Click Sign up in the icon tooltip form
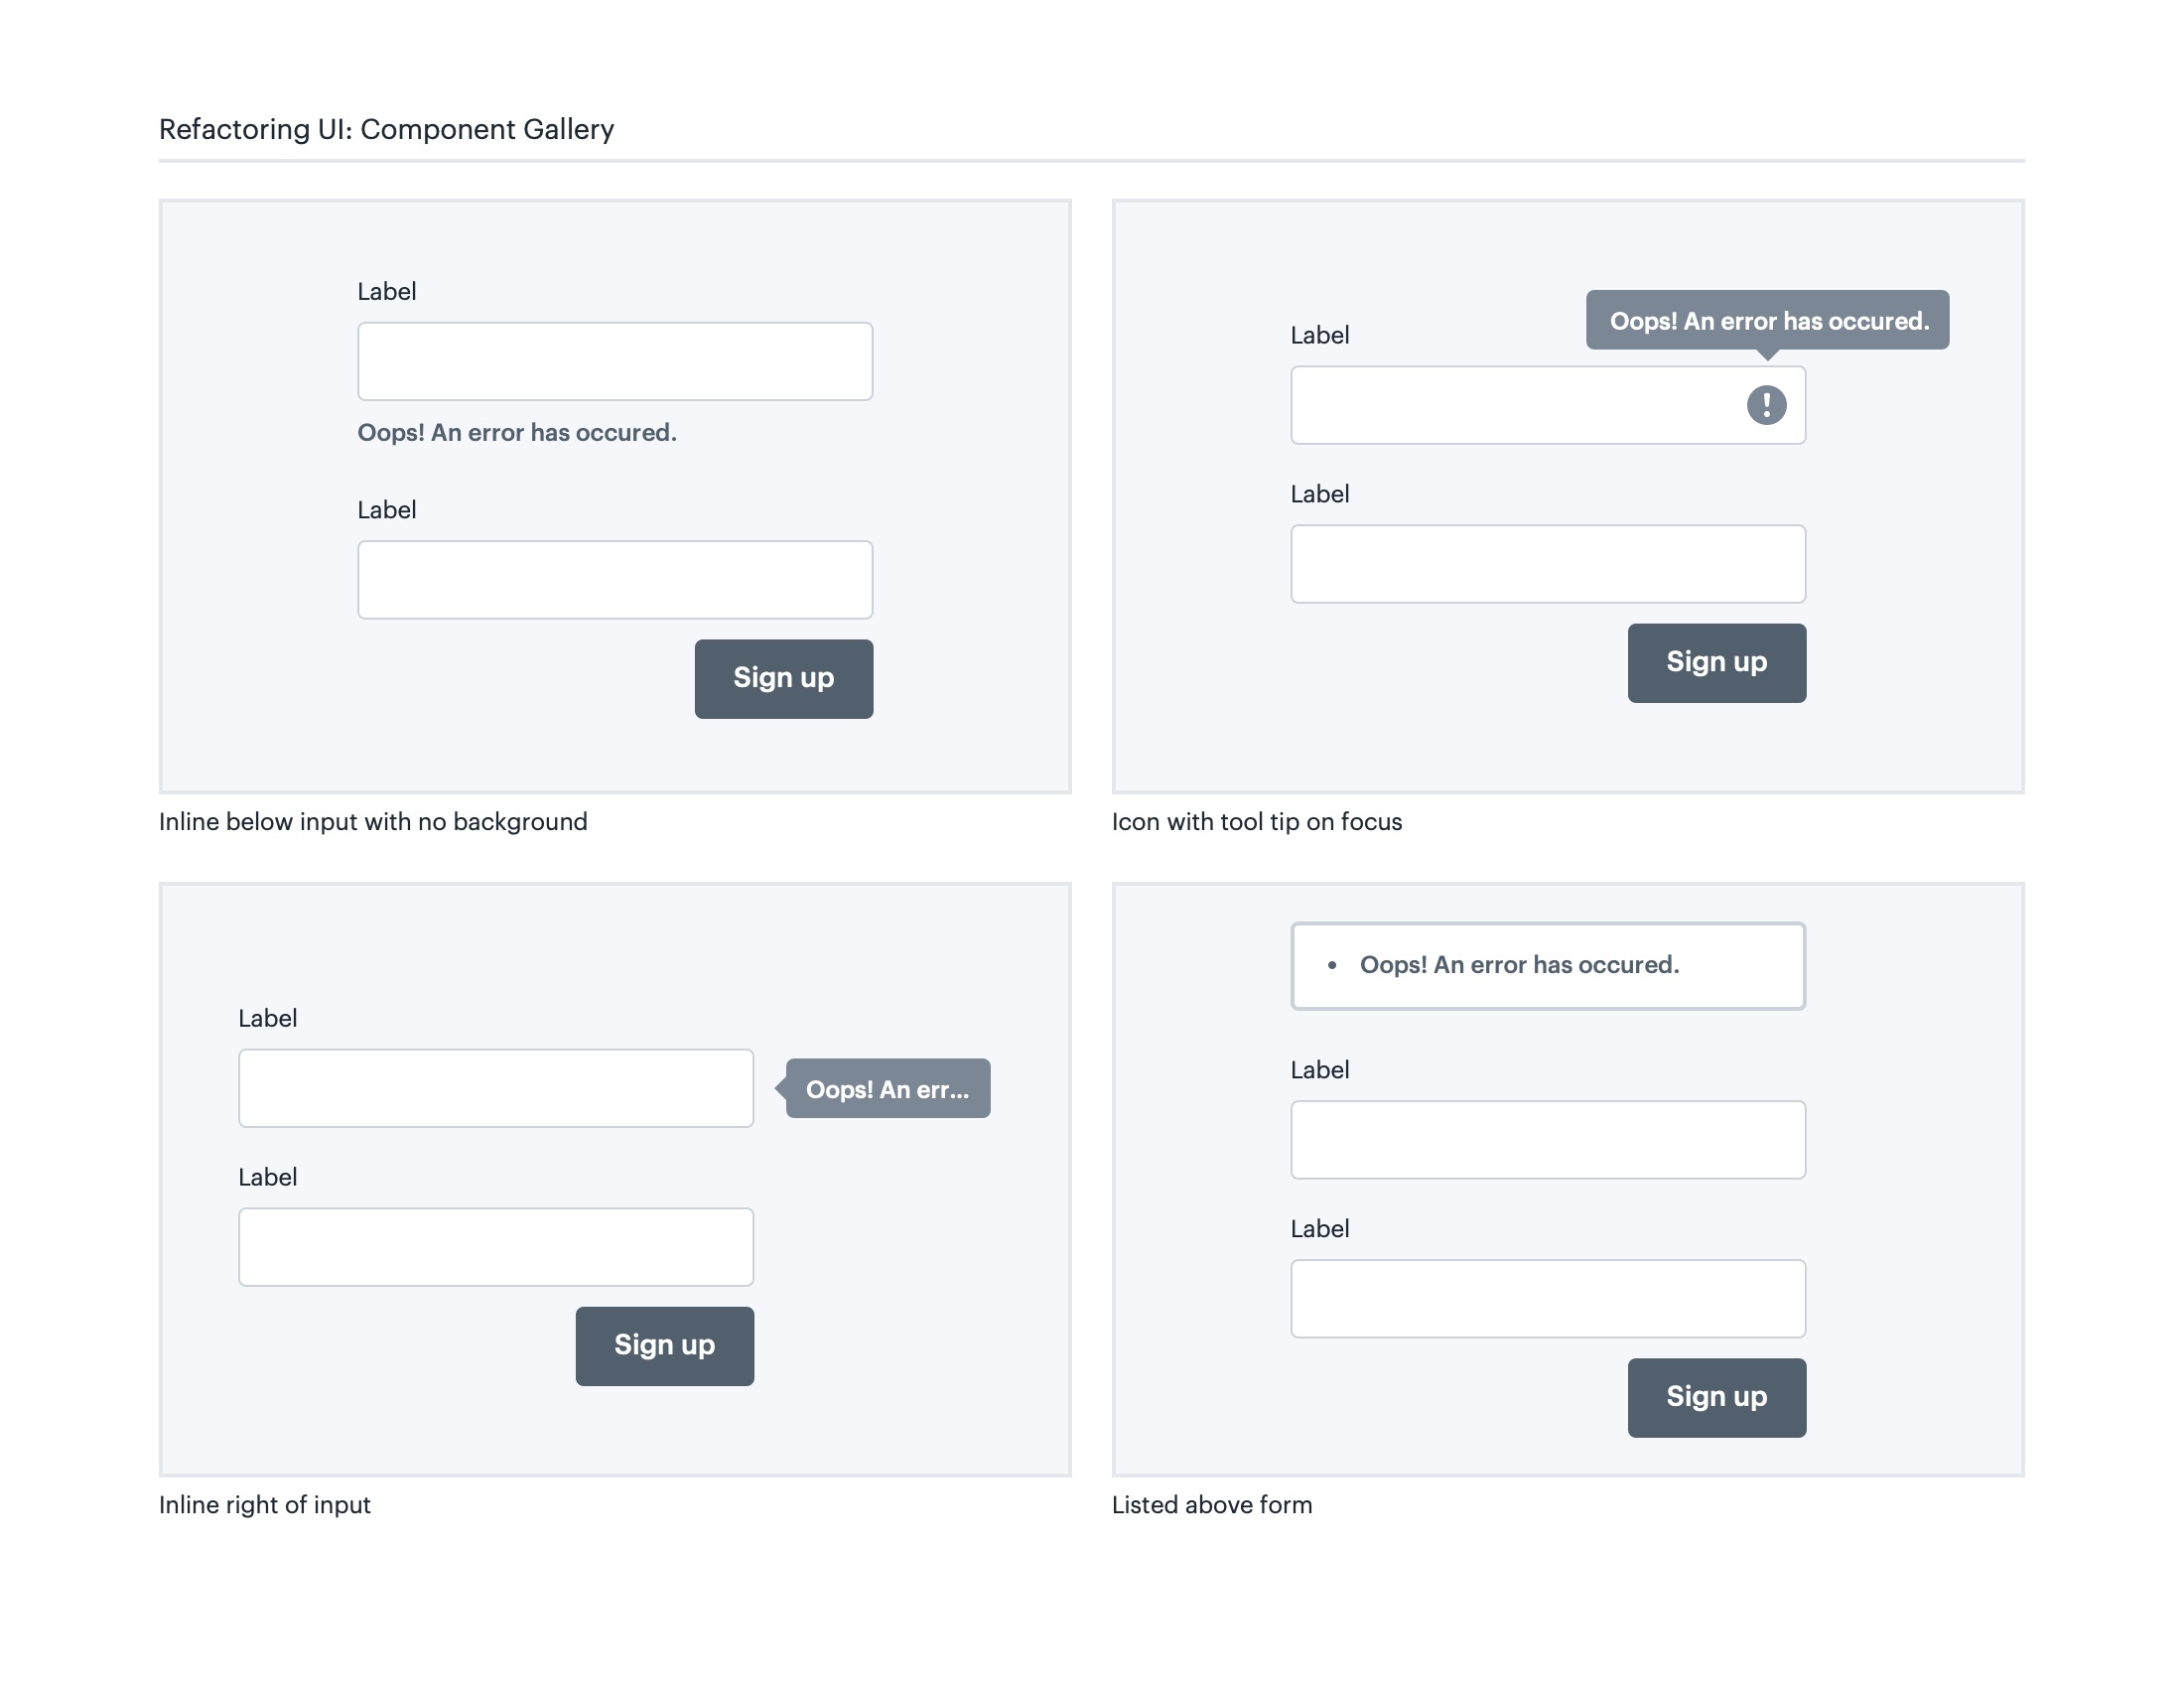This screenshot has width=2184, height=1688. click(1716, 662)
